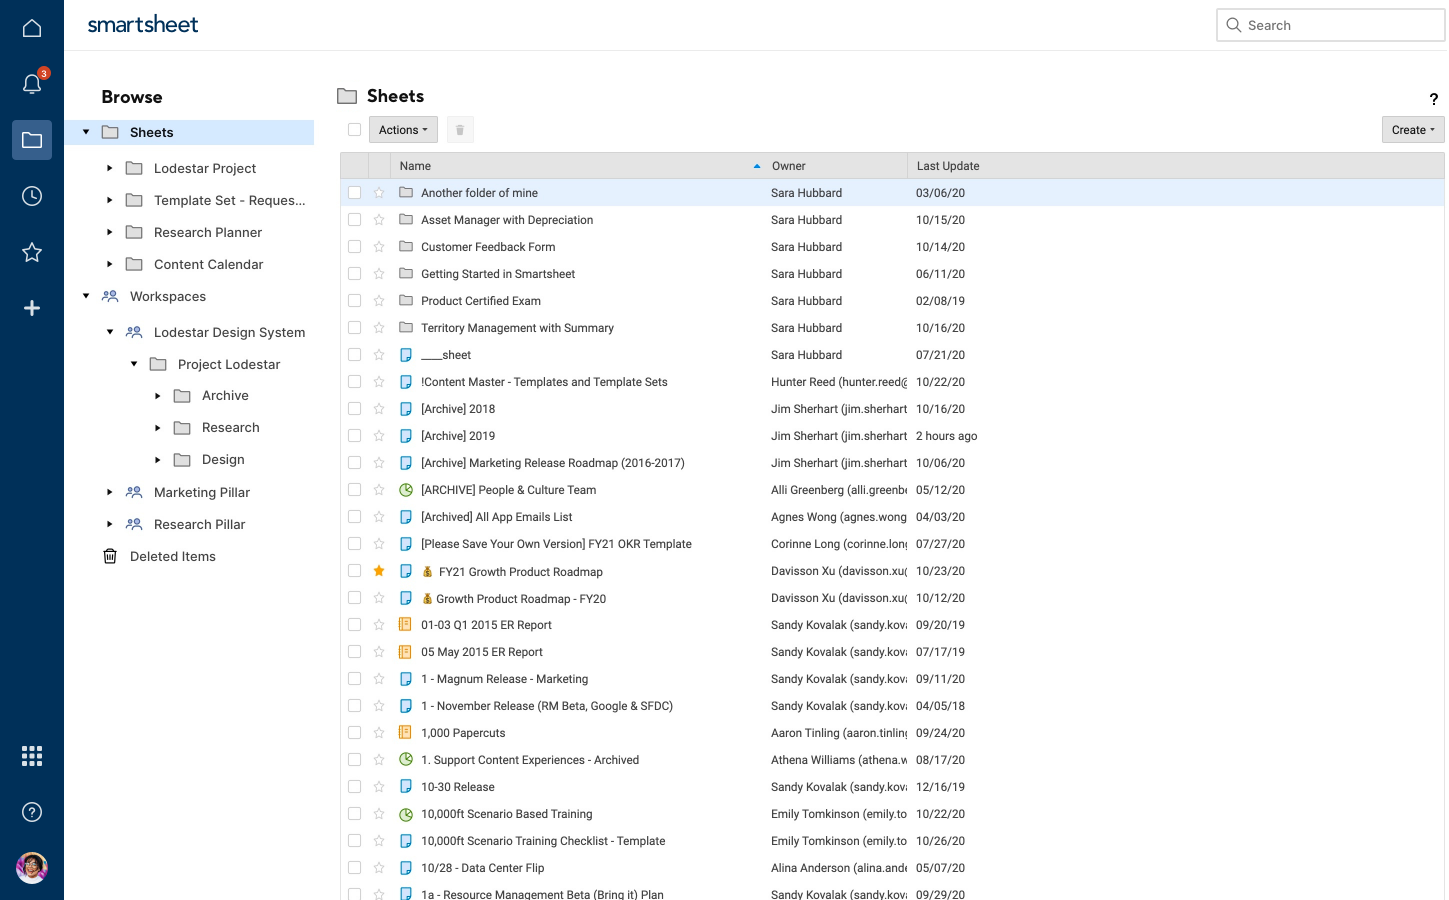This screenshot has height=900, width=1449.
Task: Click the sheet icon for 10/28 - Data Center Flip
Action: [406, 868]
